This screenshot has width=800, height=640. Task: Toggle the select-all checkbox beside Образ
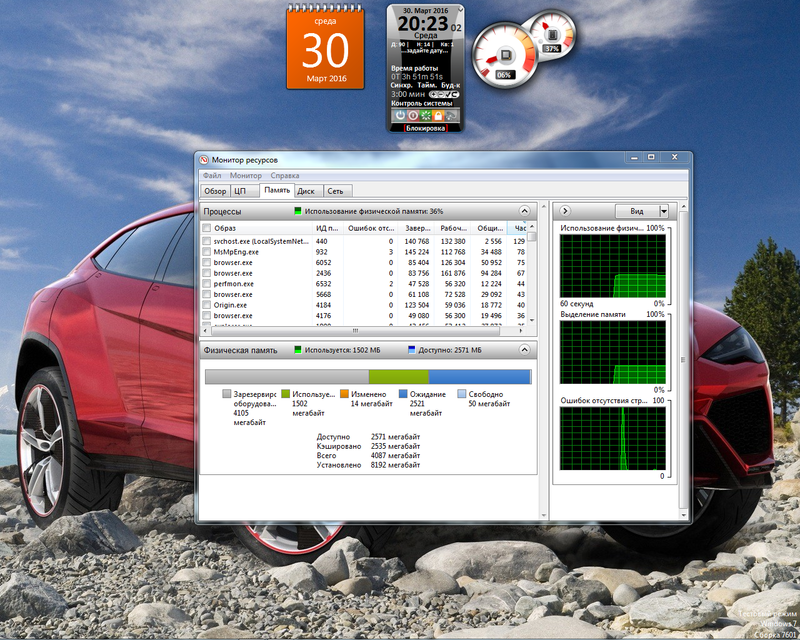[x=206, y=228]
